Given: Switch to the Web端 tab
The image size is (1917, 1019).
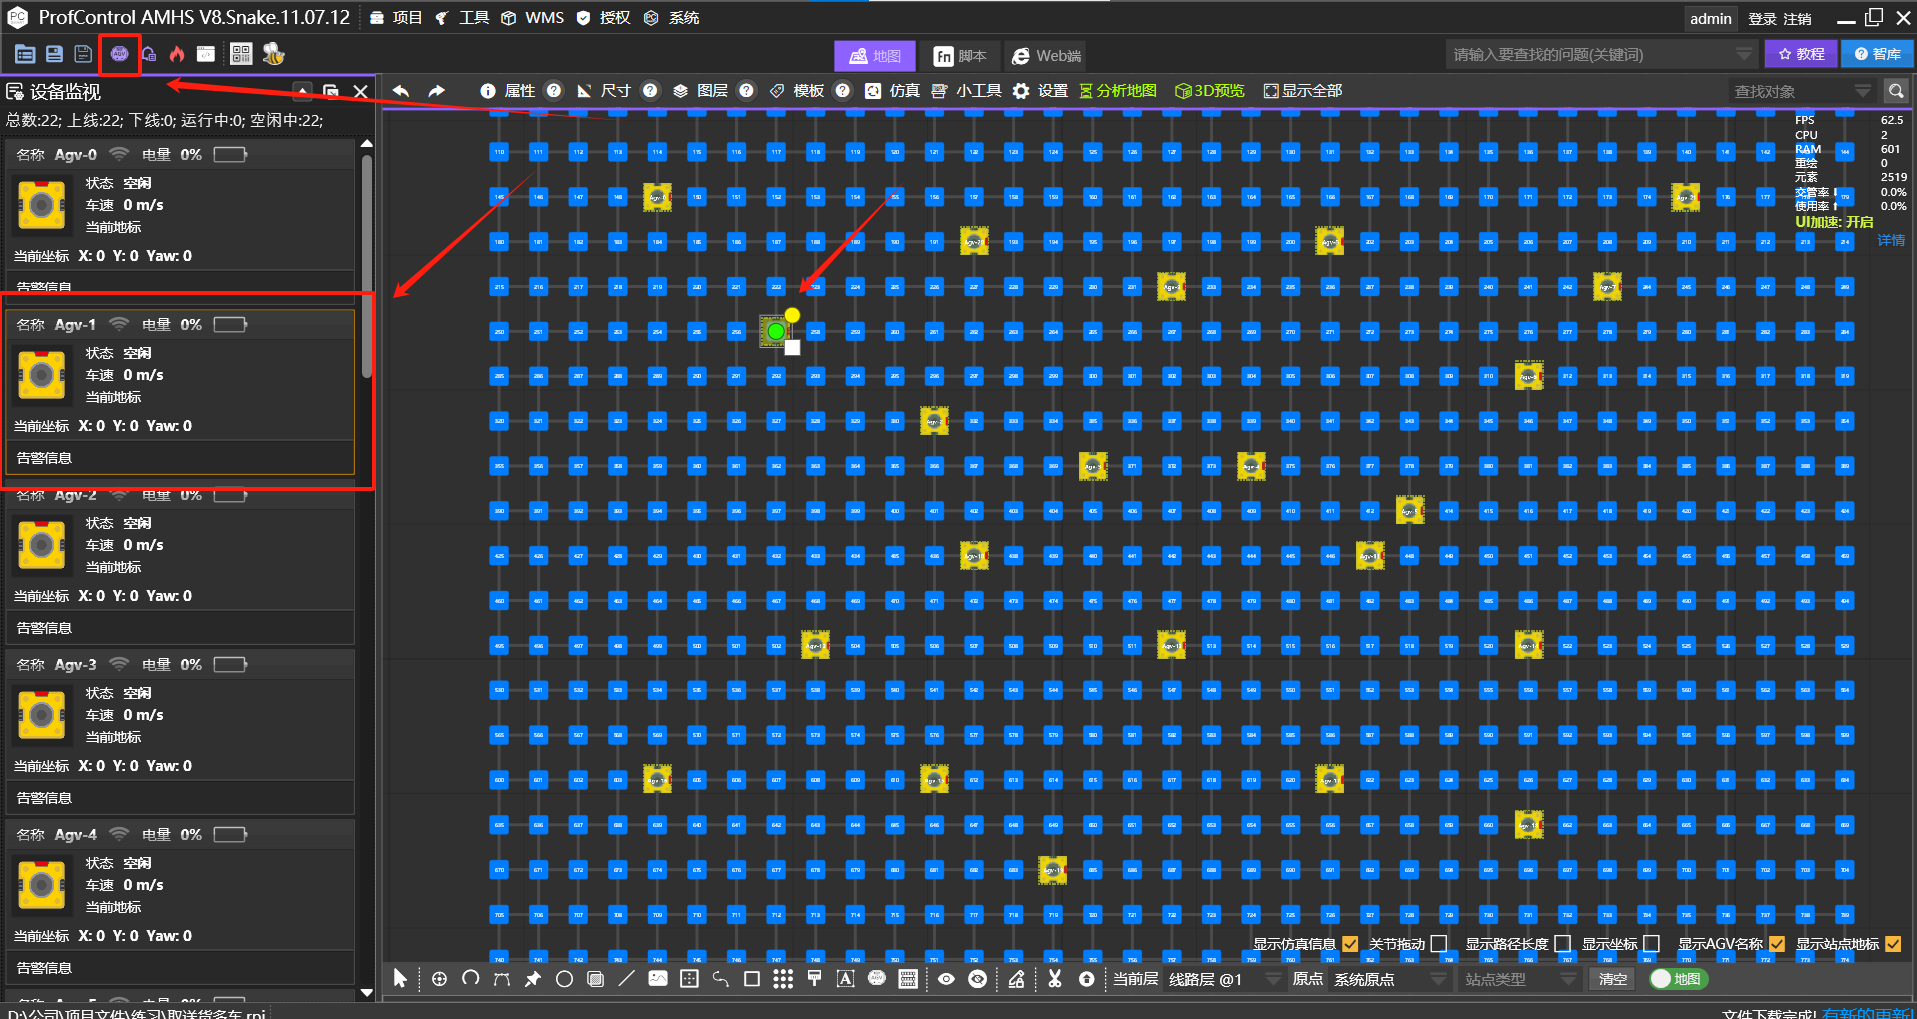Looking at the screenshot, I should click(x=1046, y=56).
